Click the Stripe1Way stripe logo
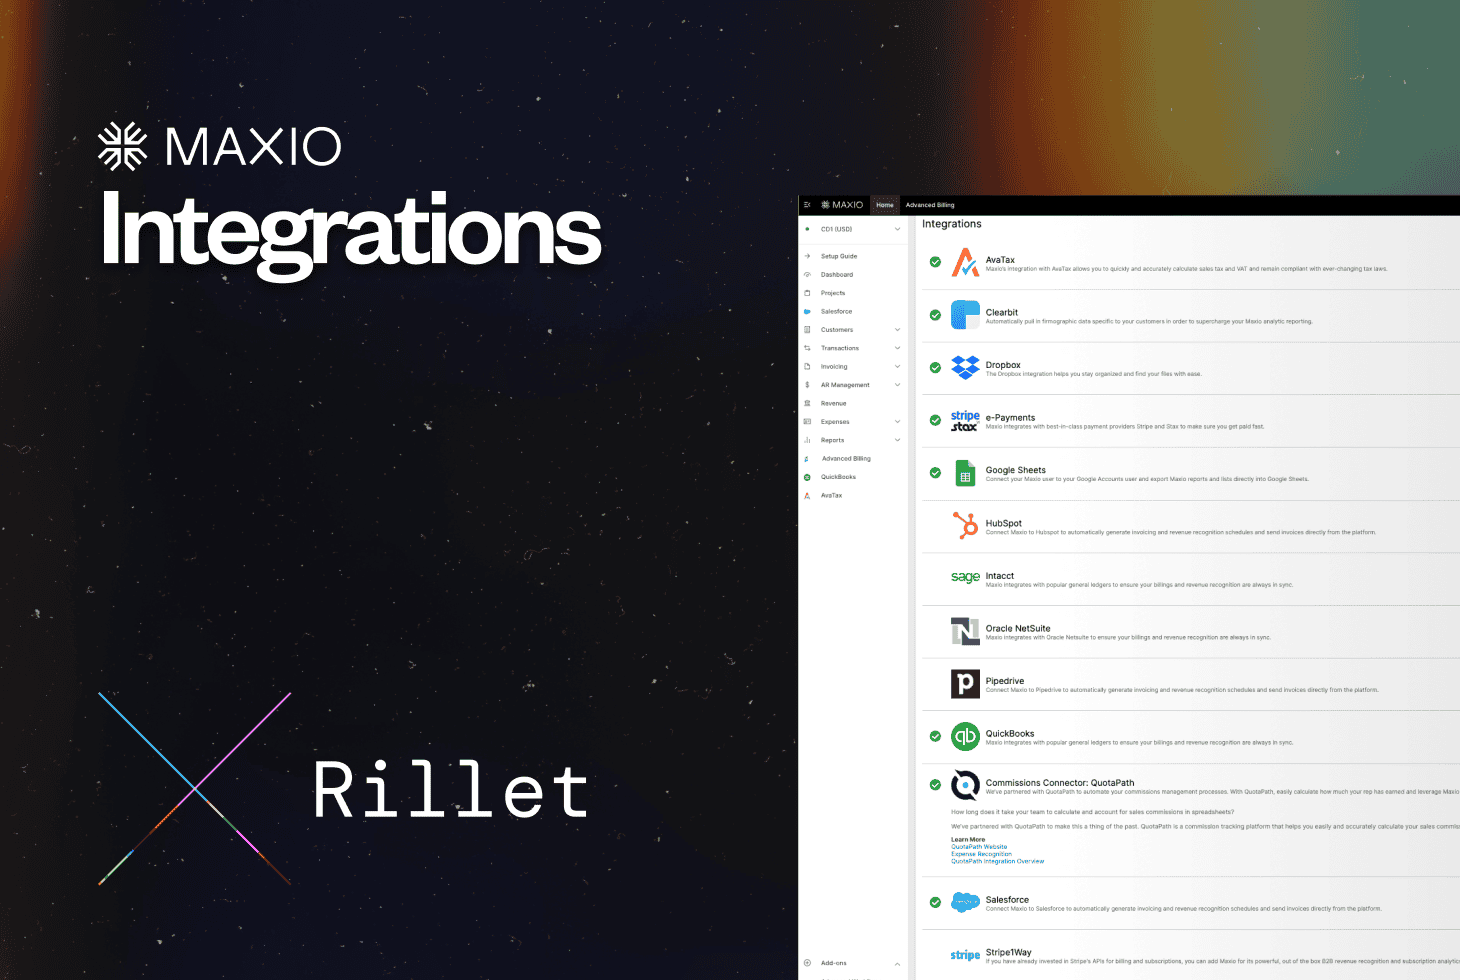This screenshot has height=980, width=1460. (x=965, y=955)
